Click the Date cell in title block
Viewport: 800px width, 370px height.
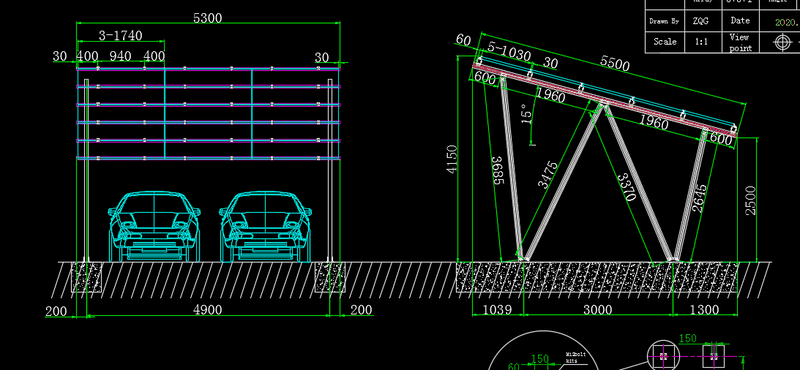740,21
